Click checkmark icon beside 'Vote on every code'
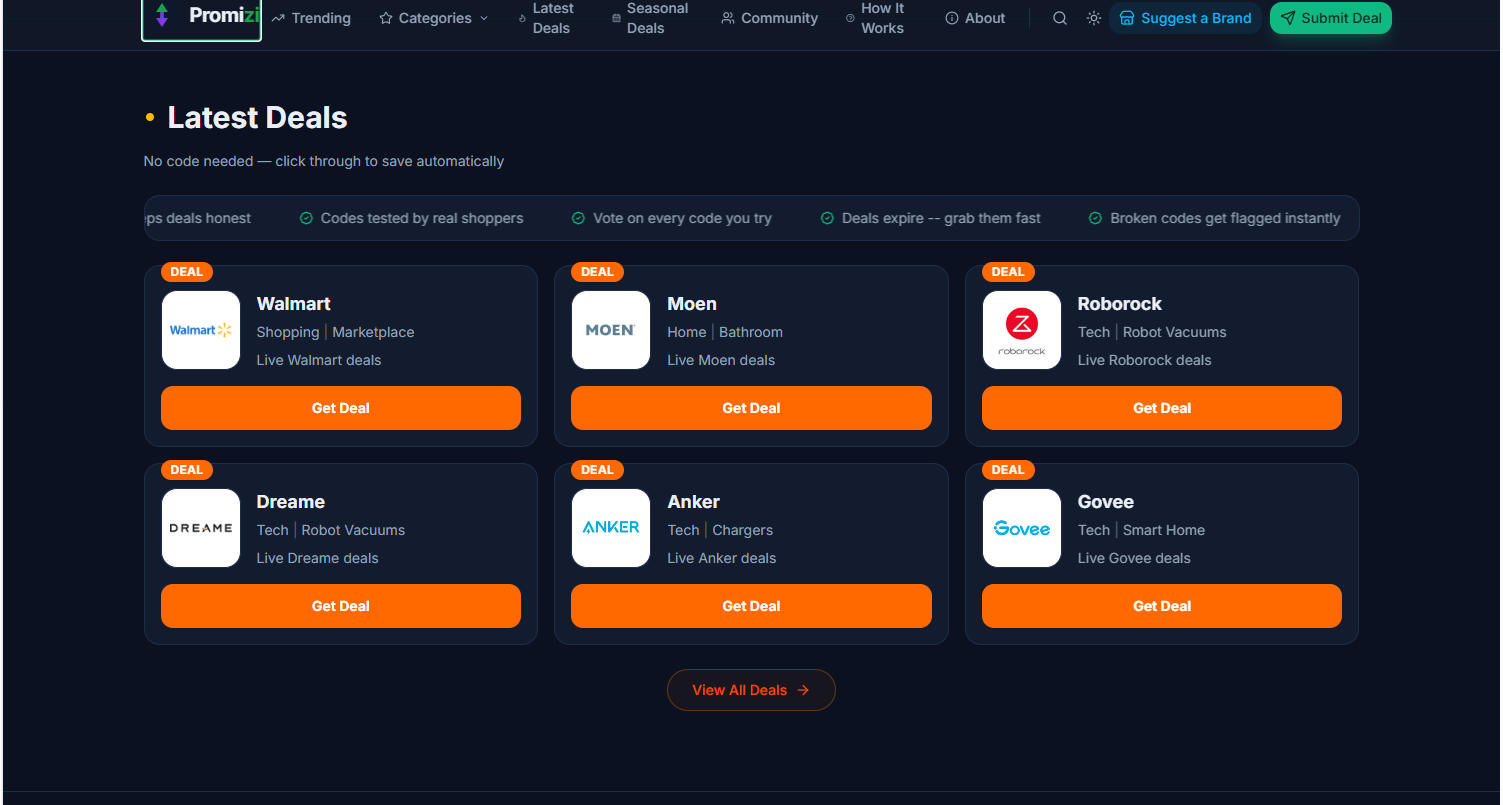 [x=578, y=218]
